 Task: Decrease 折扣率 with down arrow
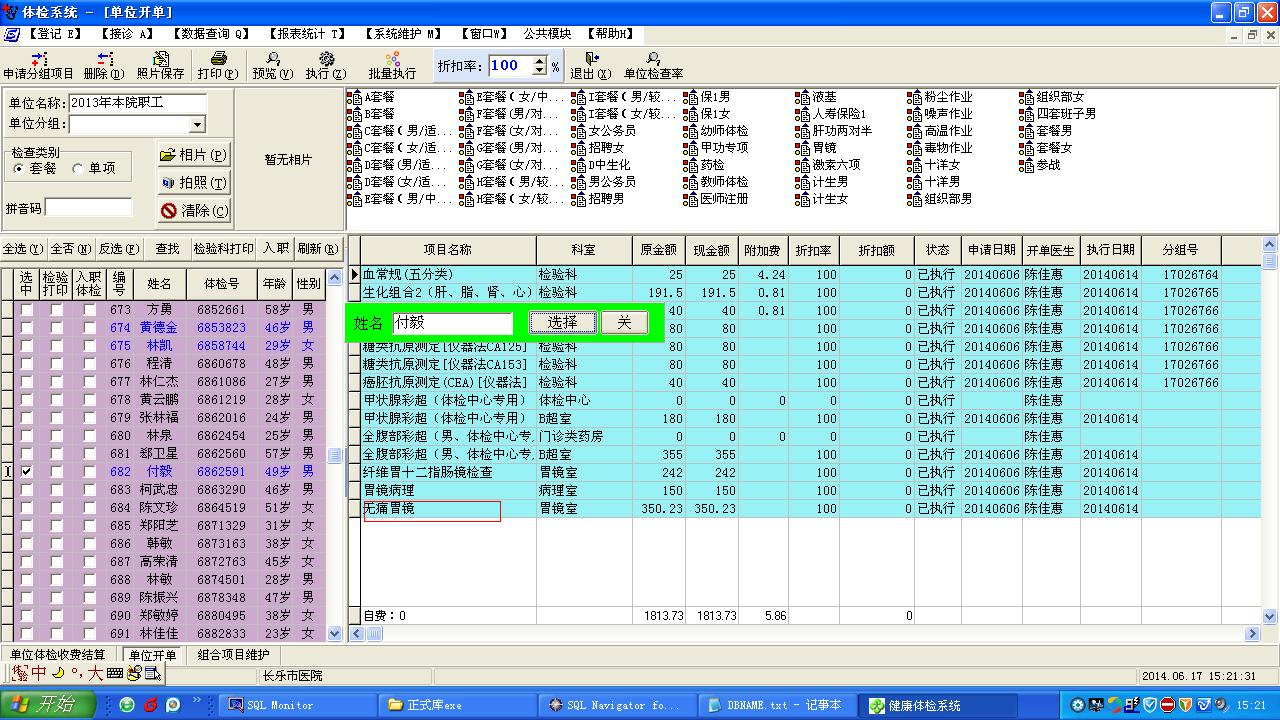point(540,71)
